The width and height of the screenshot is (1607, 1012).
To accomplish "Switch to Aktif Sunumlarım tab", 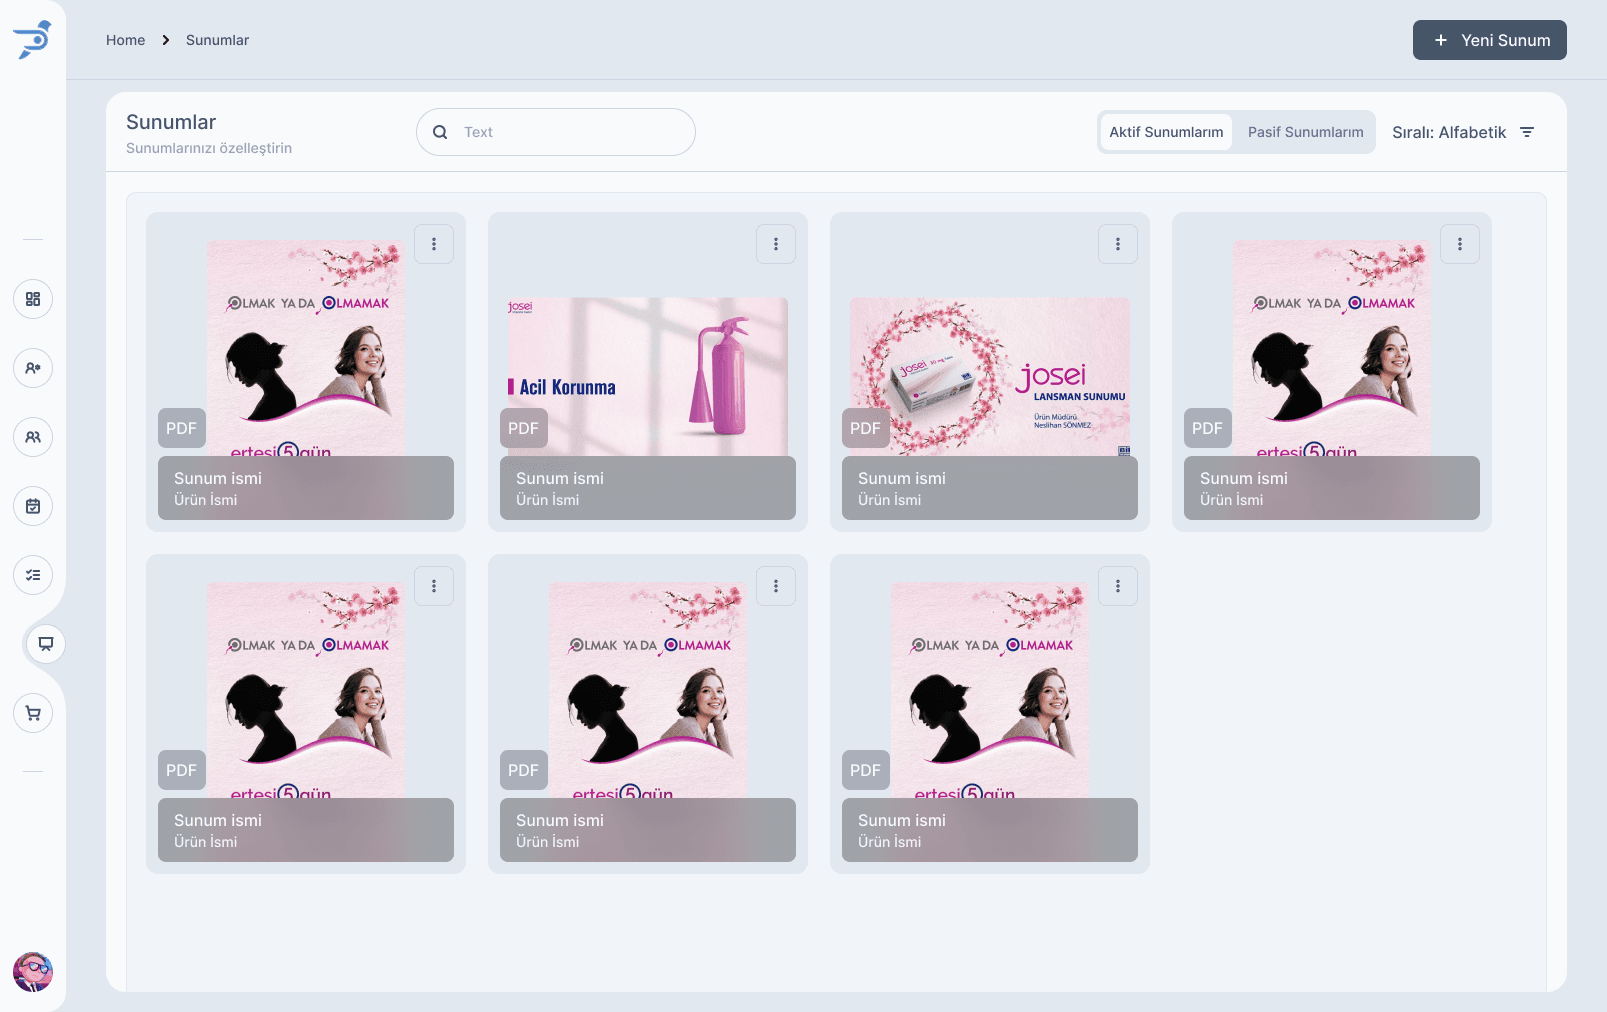I will 1166,132.
